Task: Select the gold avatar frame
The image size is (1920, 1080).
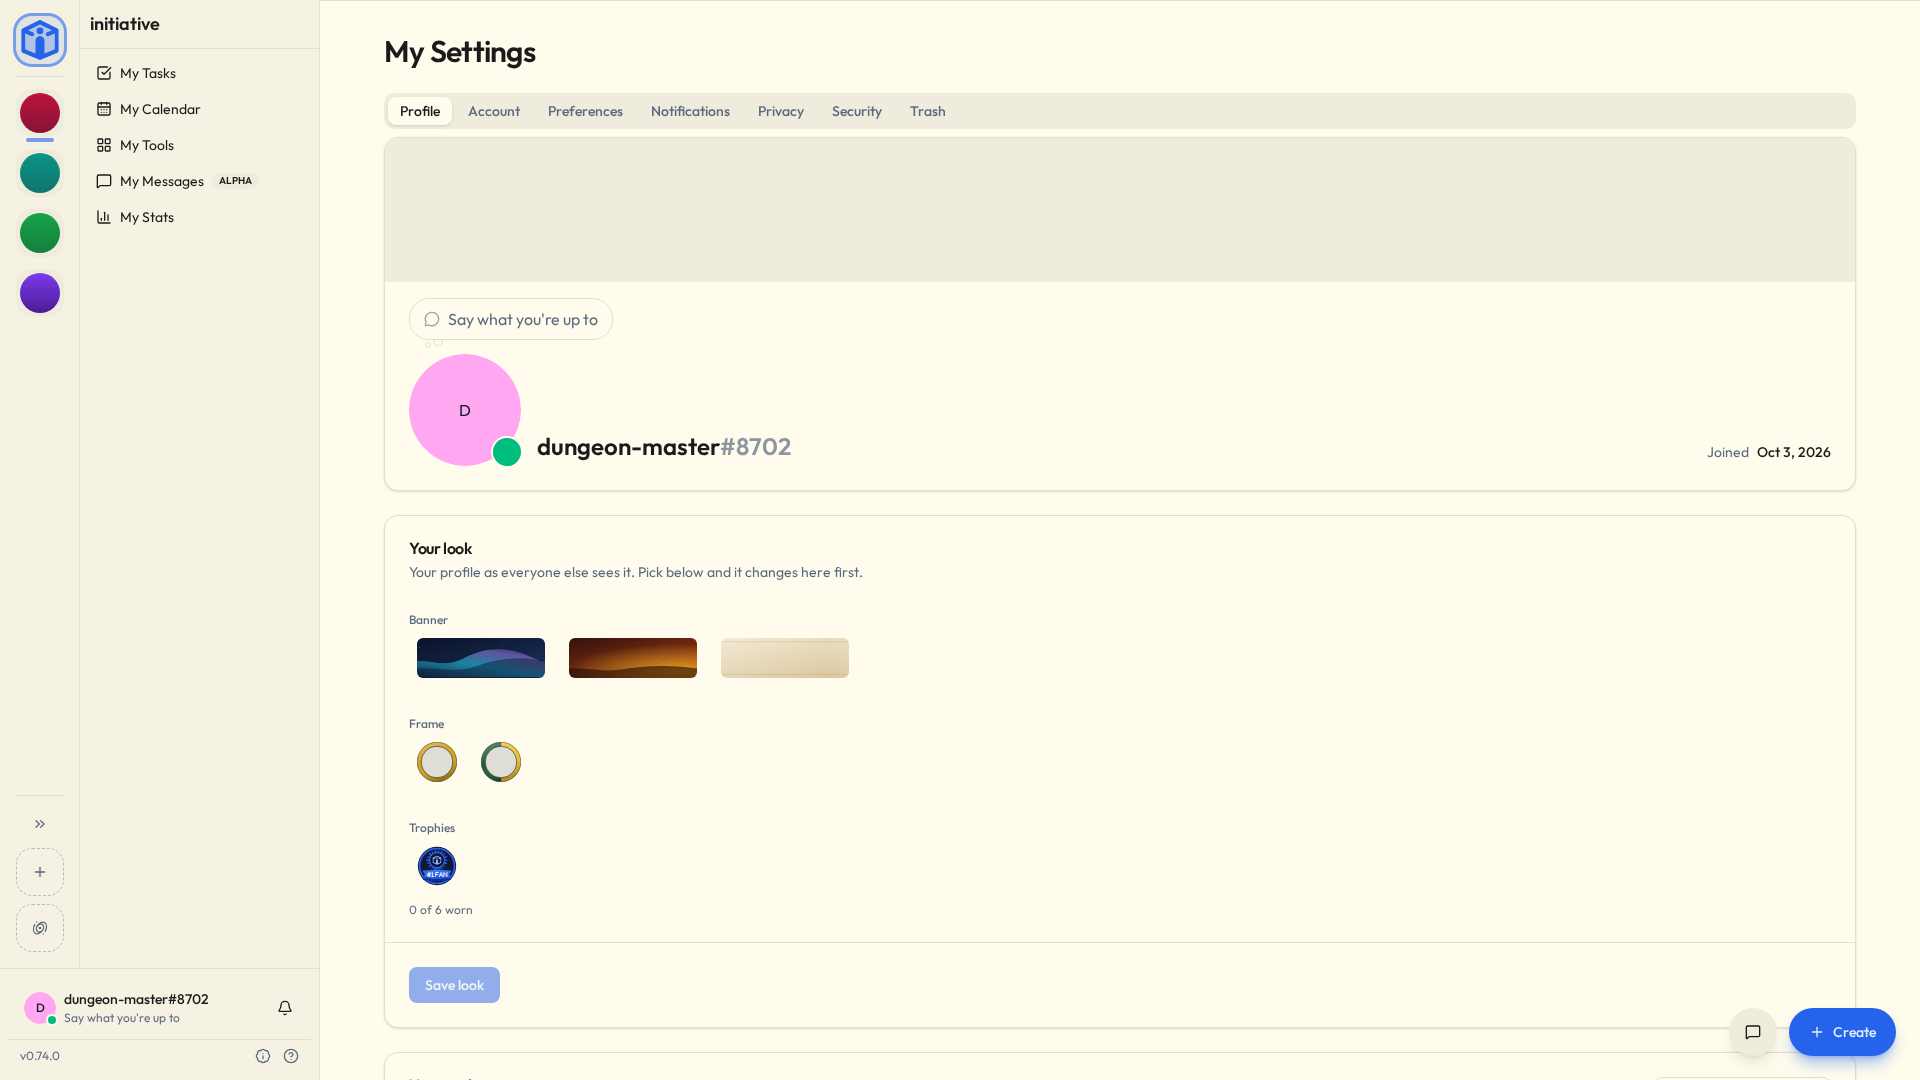Action: (x=437, y=762)
